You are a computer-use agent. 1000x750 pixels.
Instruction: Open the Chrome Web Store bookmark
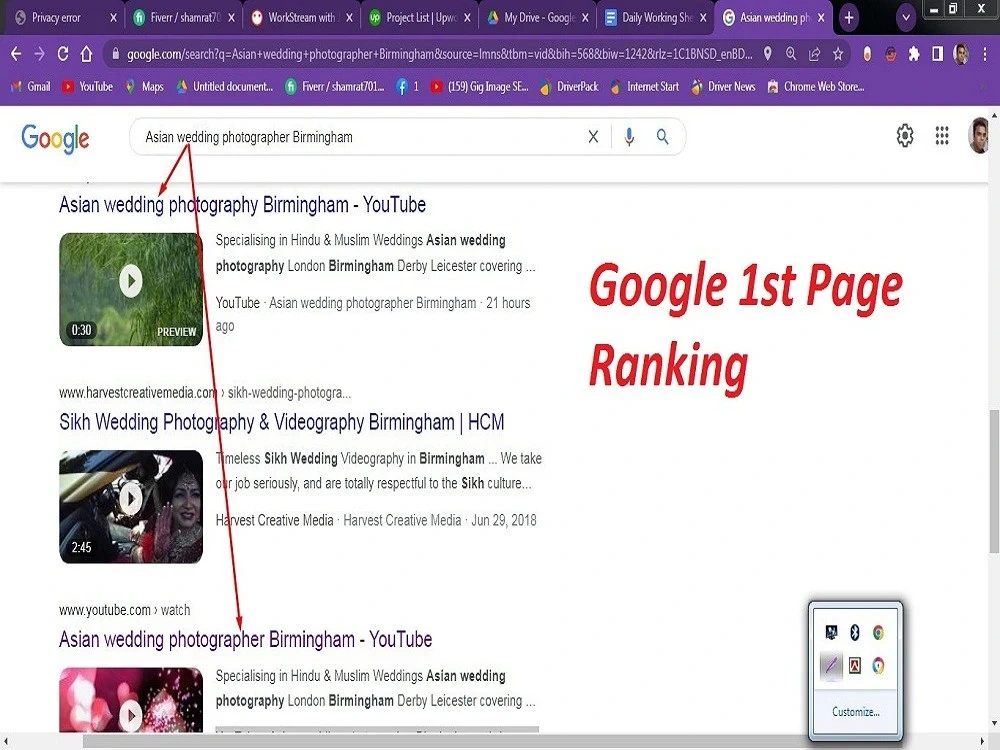[x=816, y=87]
